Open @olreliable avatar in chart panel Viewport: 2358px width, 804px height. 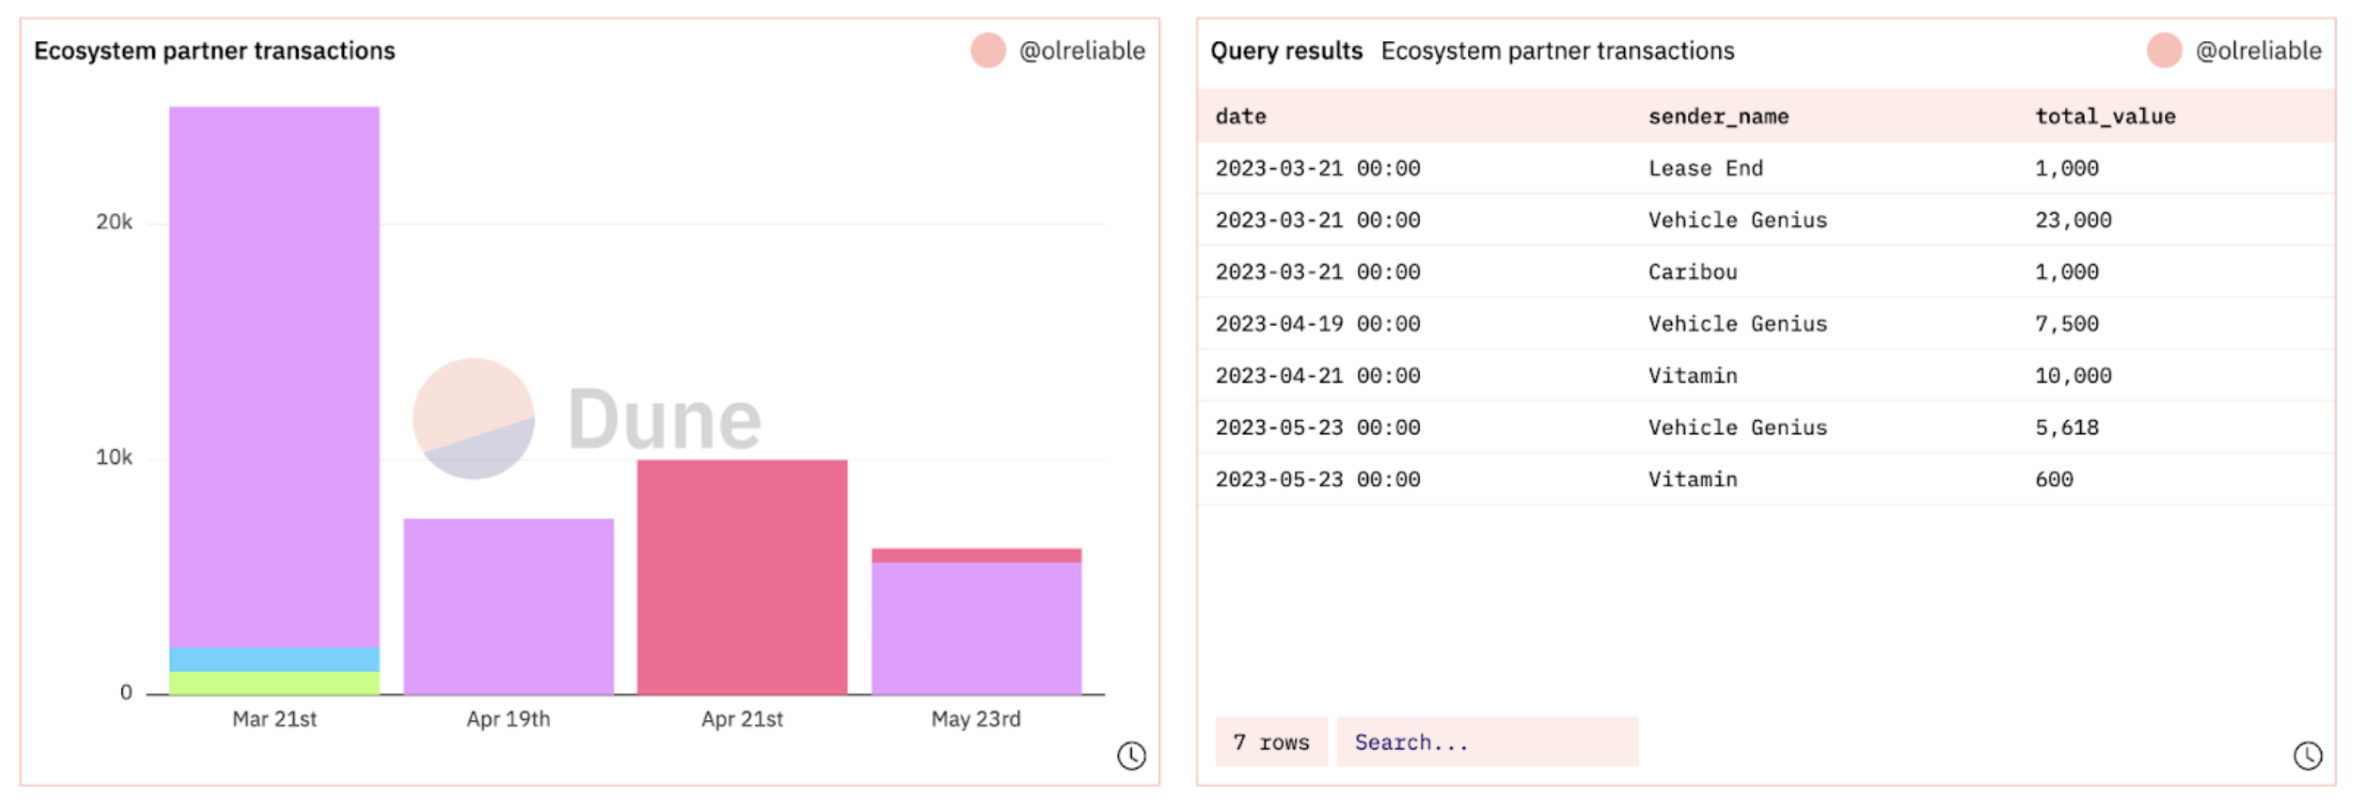click(x=988, y=51)
